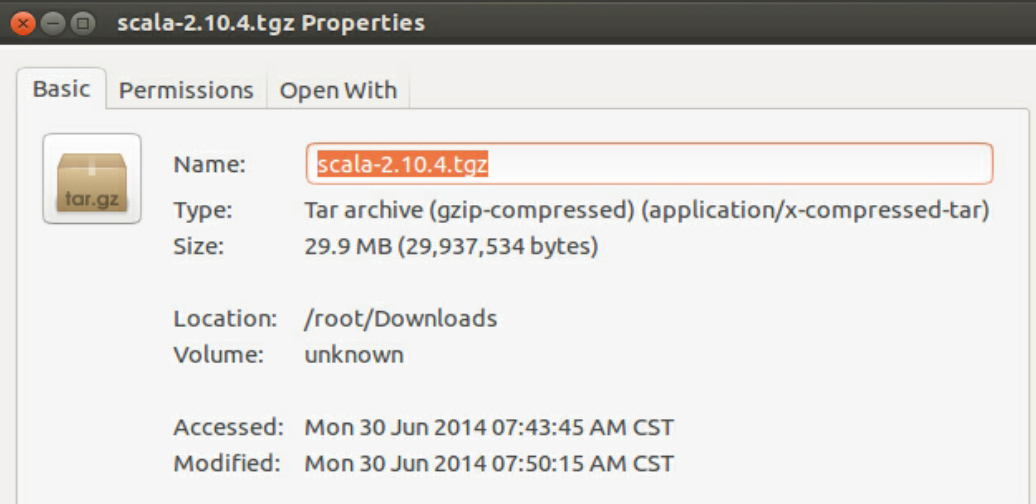
Task: Click the 29.9 MB size value
Action: click(451, 246)
